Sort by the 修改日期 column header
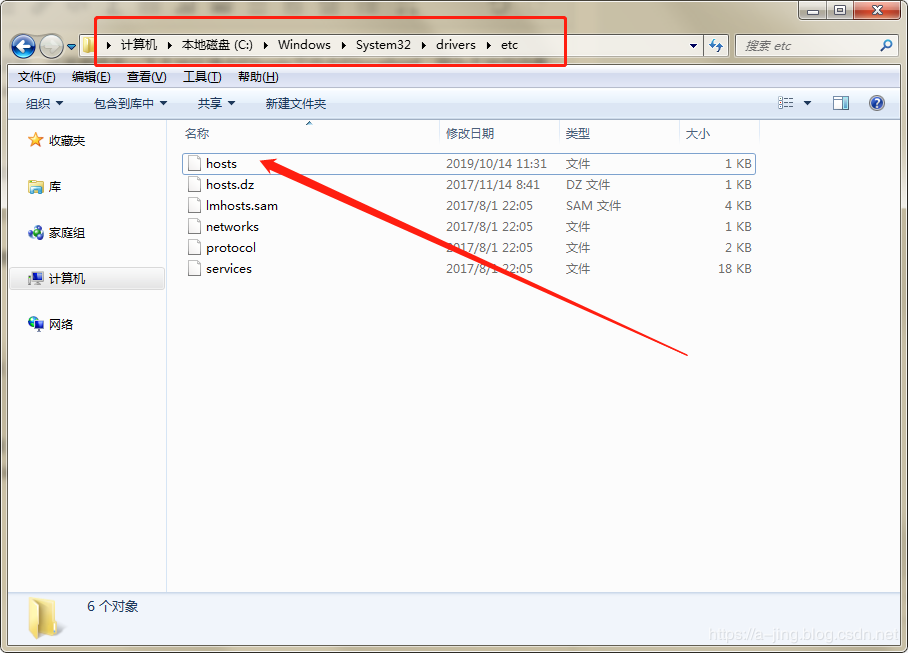The width and height of the screenshot is (908, 653). click(x=470, y=133)
